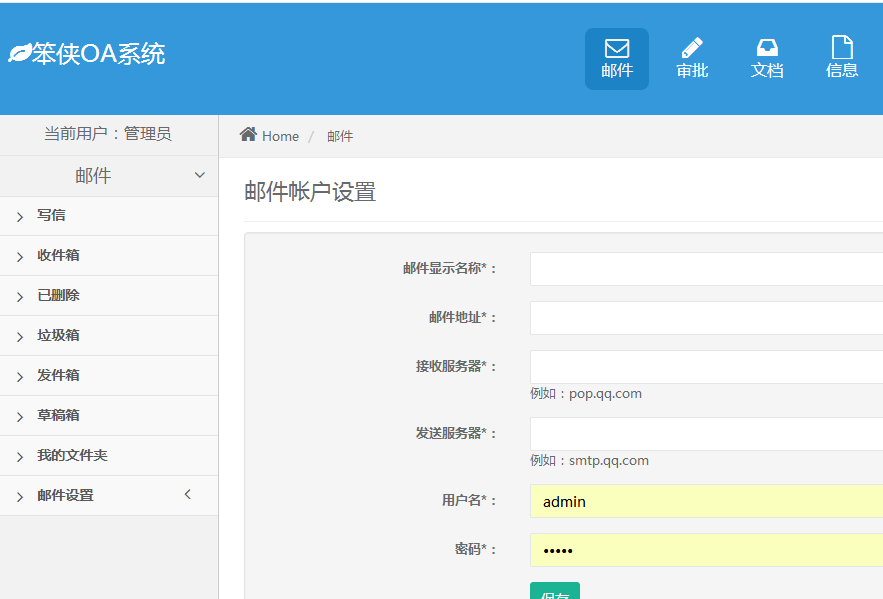Click the 用户名 field containing admin
The image size is (883, 599).
coord(706,500)
